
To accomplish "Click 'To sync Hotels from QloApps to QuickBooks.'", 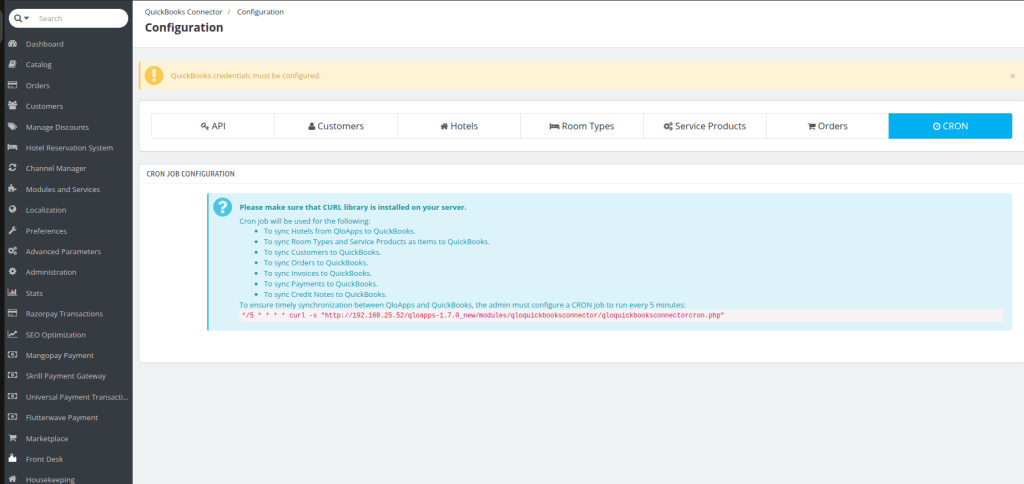I will (x=340, y=231).
